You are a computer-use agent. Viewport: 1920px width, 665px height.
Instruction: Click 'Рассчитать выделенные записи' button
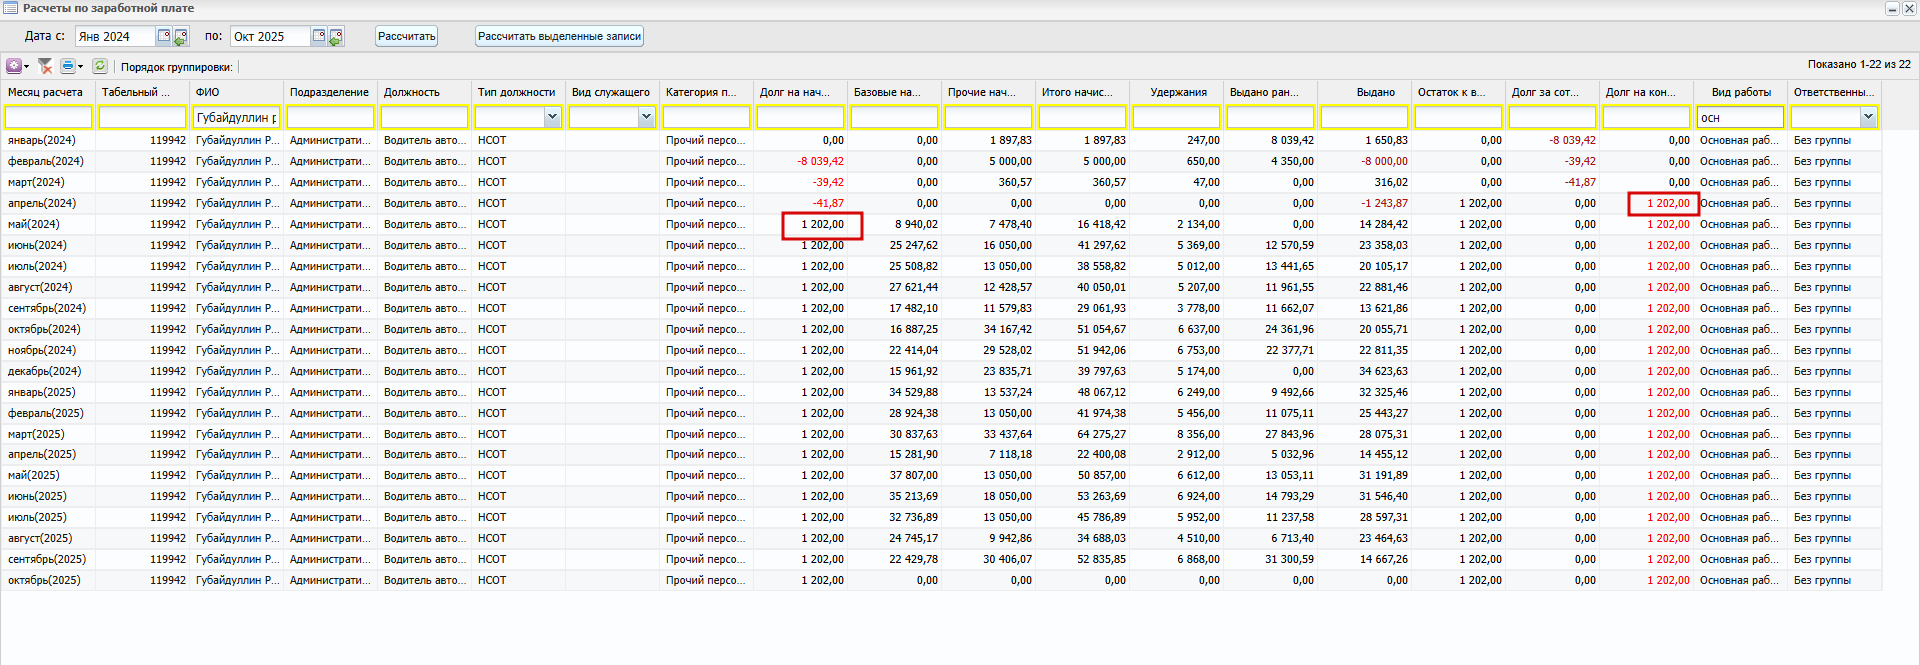[x=559, y=36]
